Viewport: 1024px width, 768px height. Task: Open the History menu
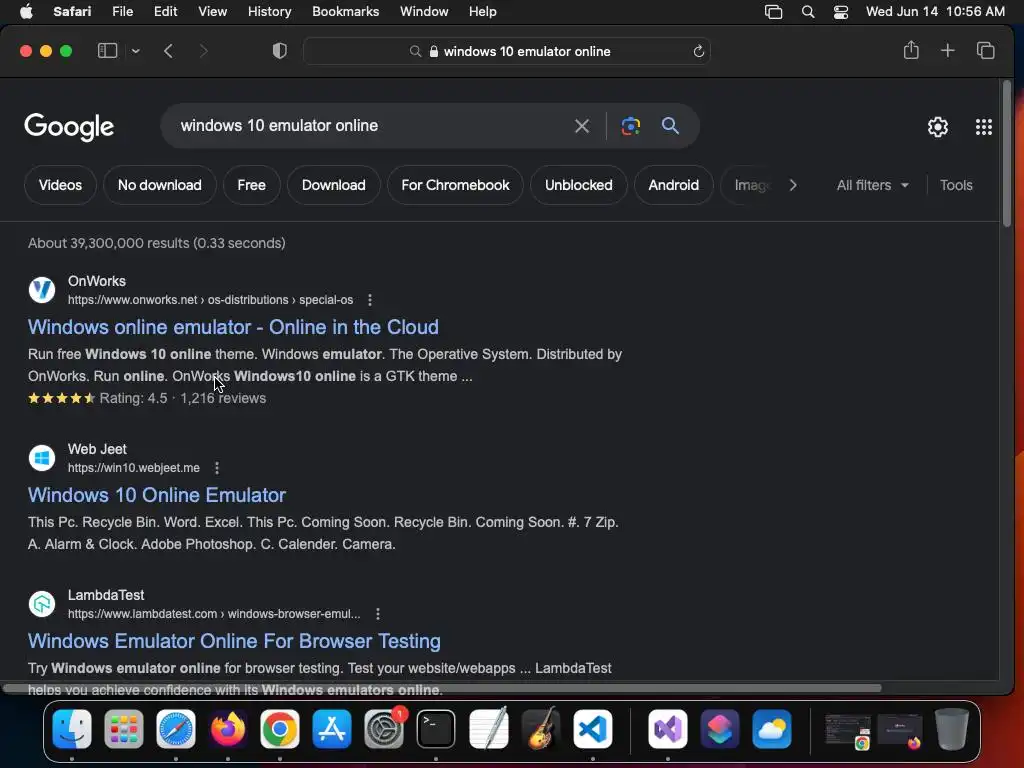(x=269, y=12)
